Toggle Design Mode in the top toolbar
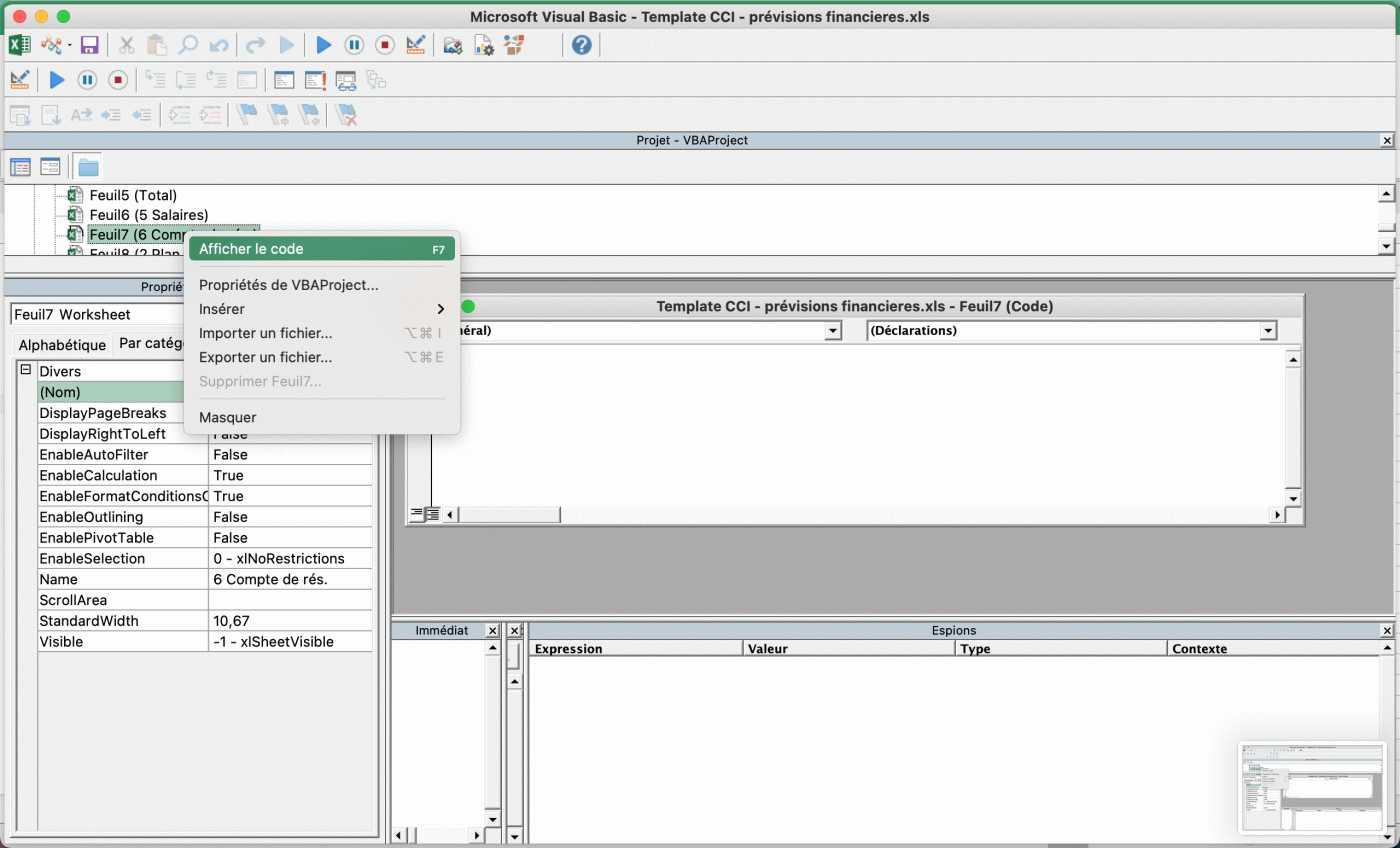This screenshot has width=1400, height=848. coord(416,45)
